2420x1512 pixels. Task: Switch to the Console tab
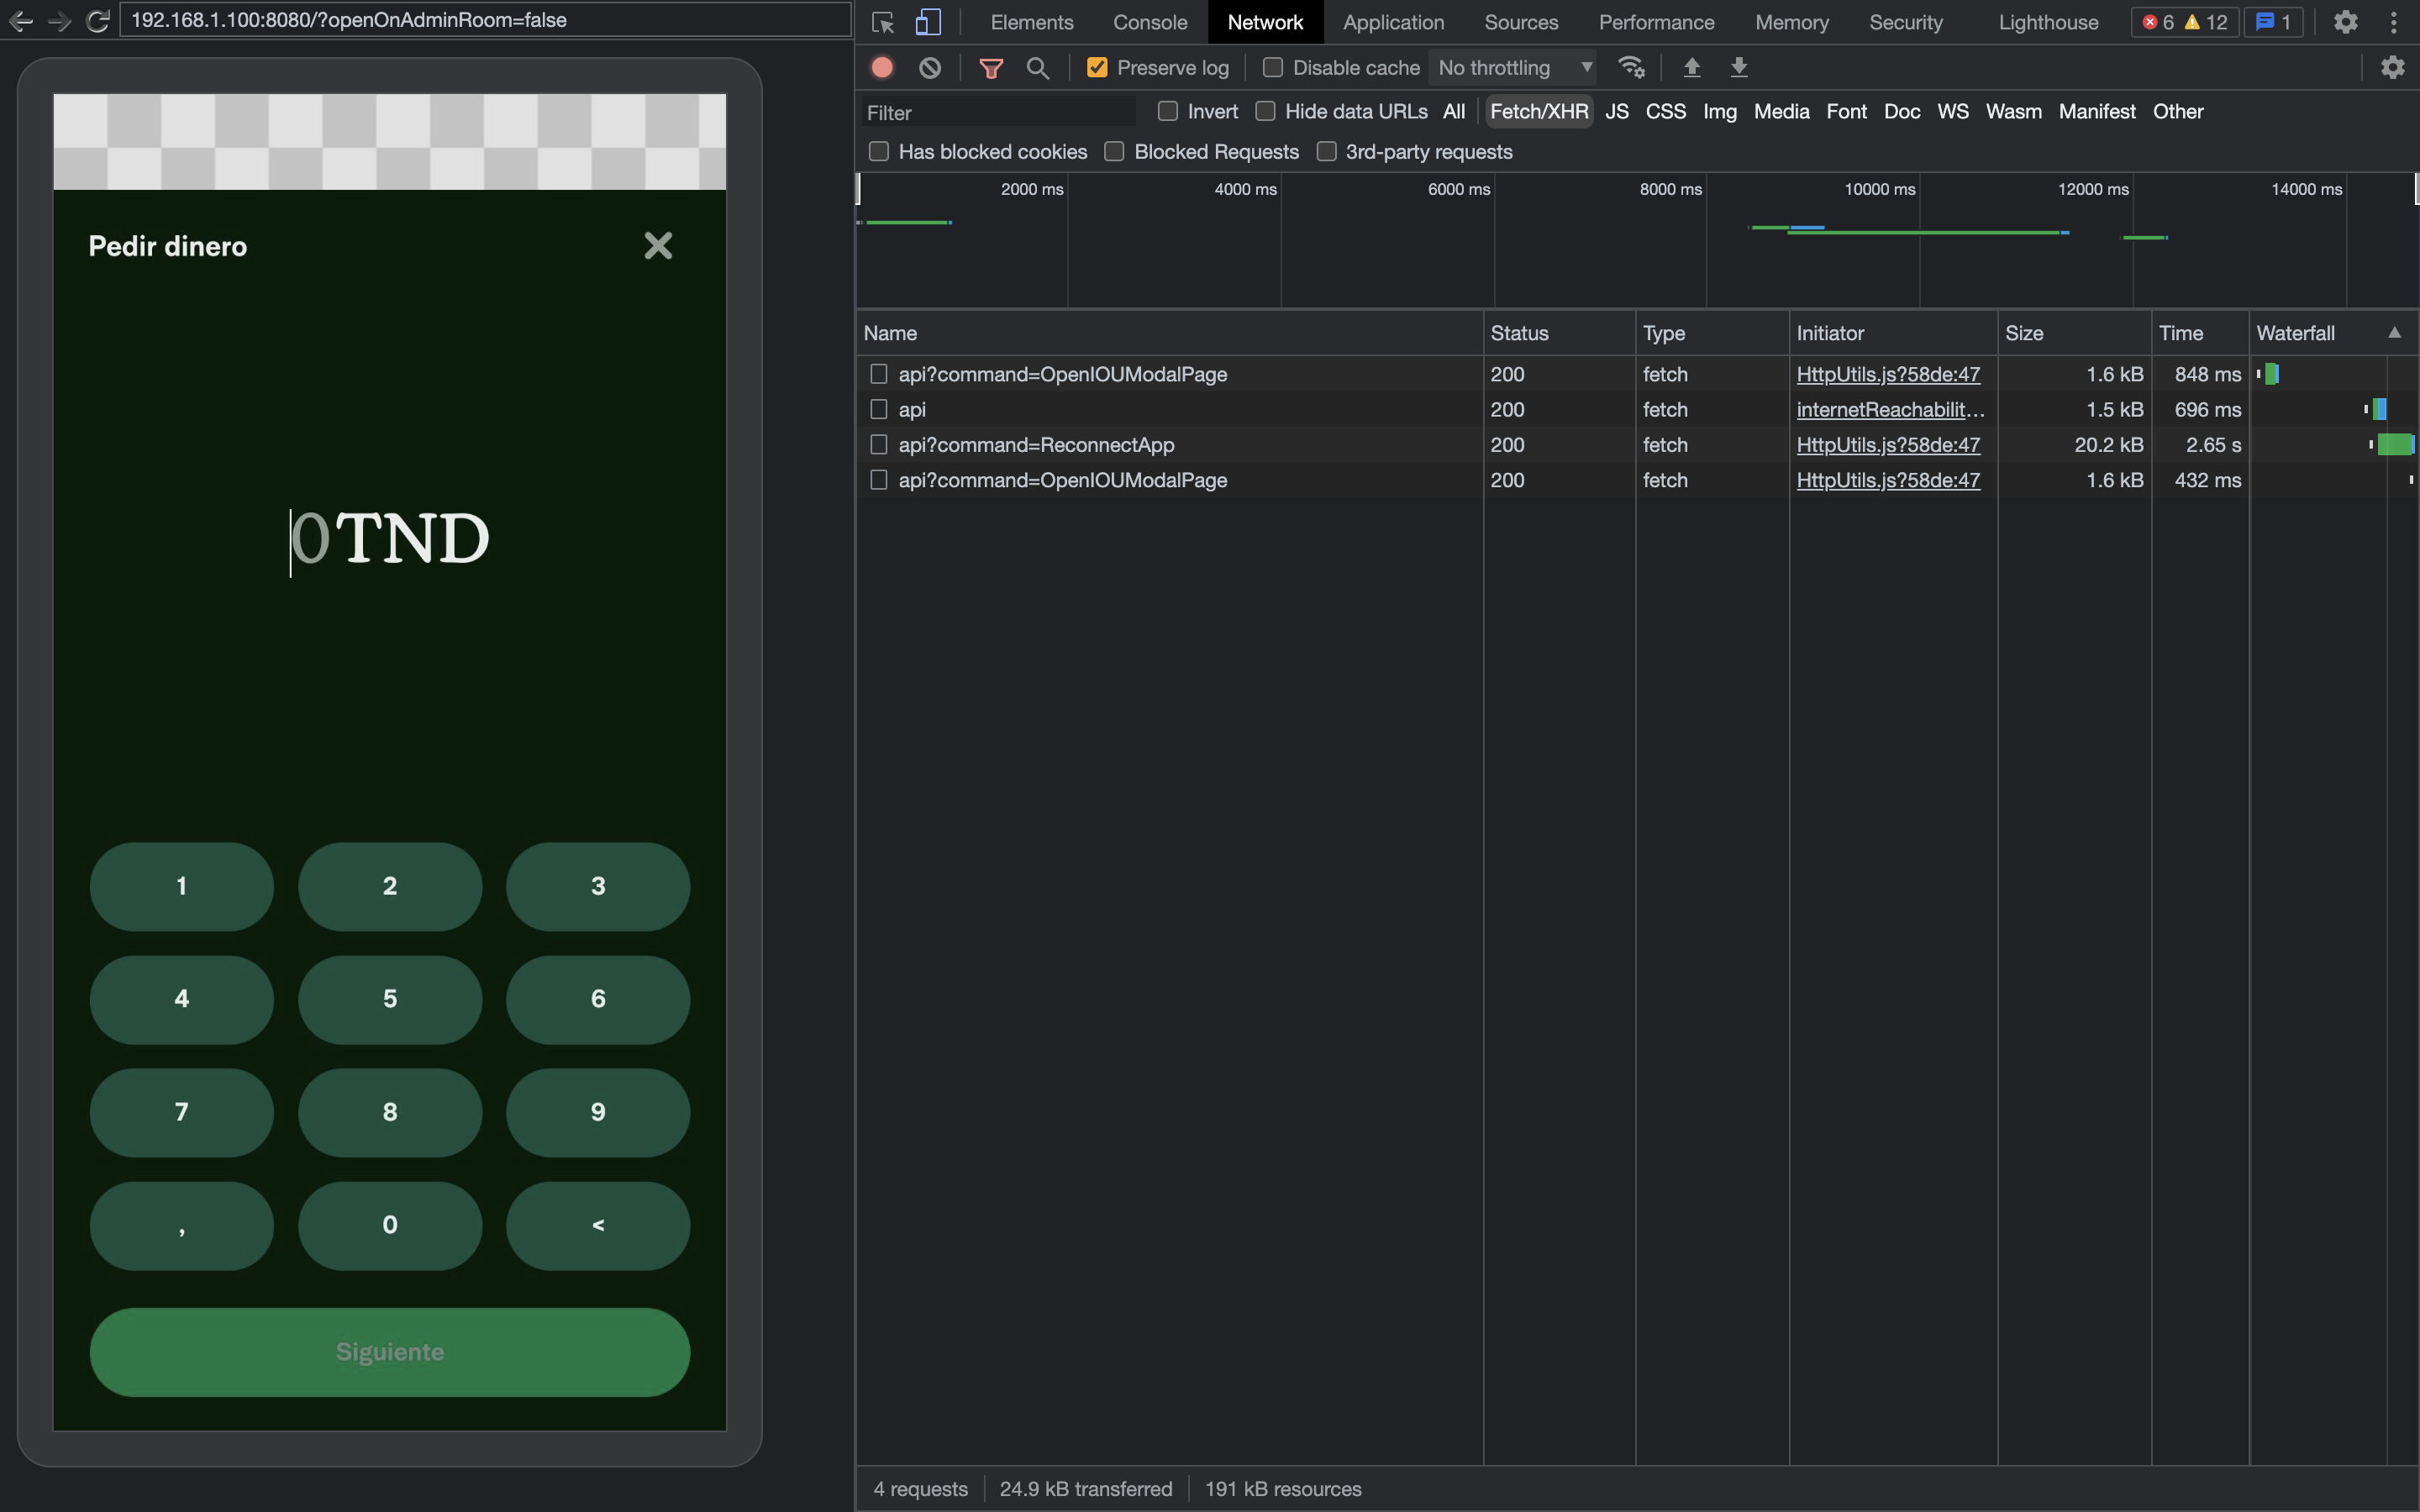(1150, 22)
